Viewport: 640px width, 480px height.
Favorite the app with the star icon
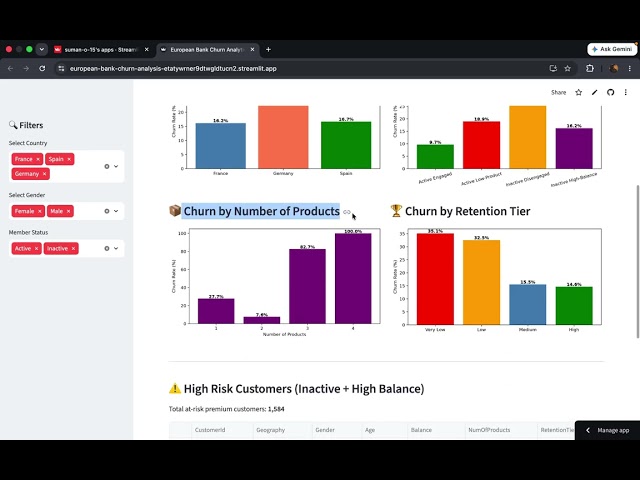click(x=578, y=92)
